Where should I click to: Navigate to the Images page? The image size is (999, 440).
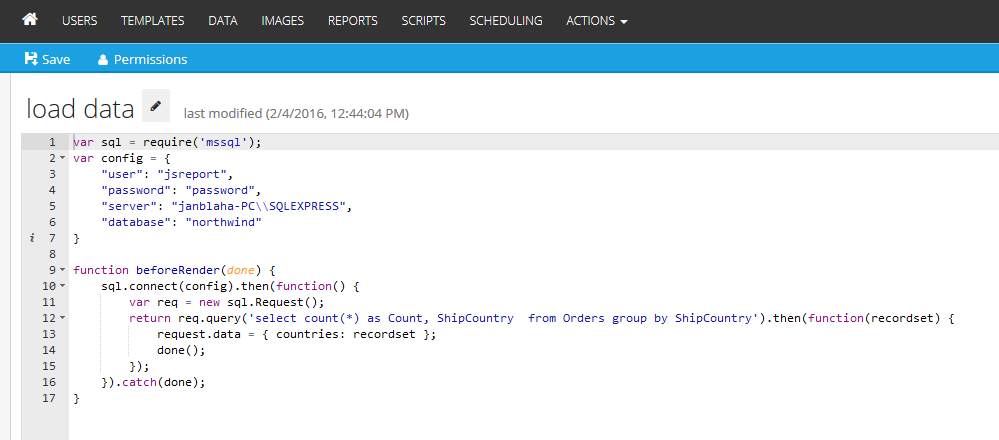(282, 20)
